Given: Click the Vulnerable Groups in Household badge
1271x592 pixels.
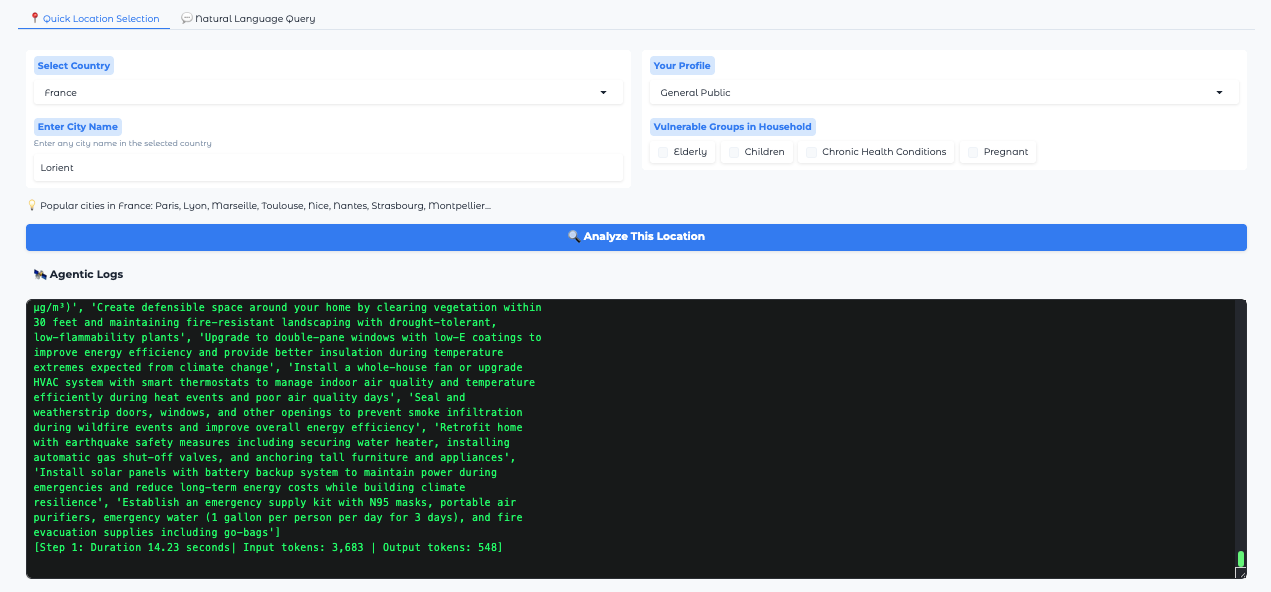Looking at the screenshot, I should click(733, 126).
